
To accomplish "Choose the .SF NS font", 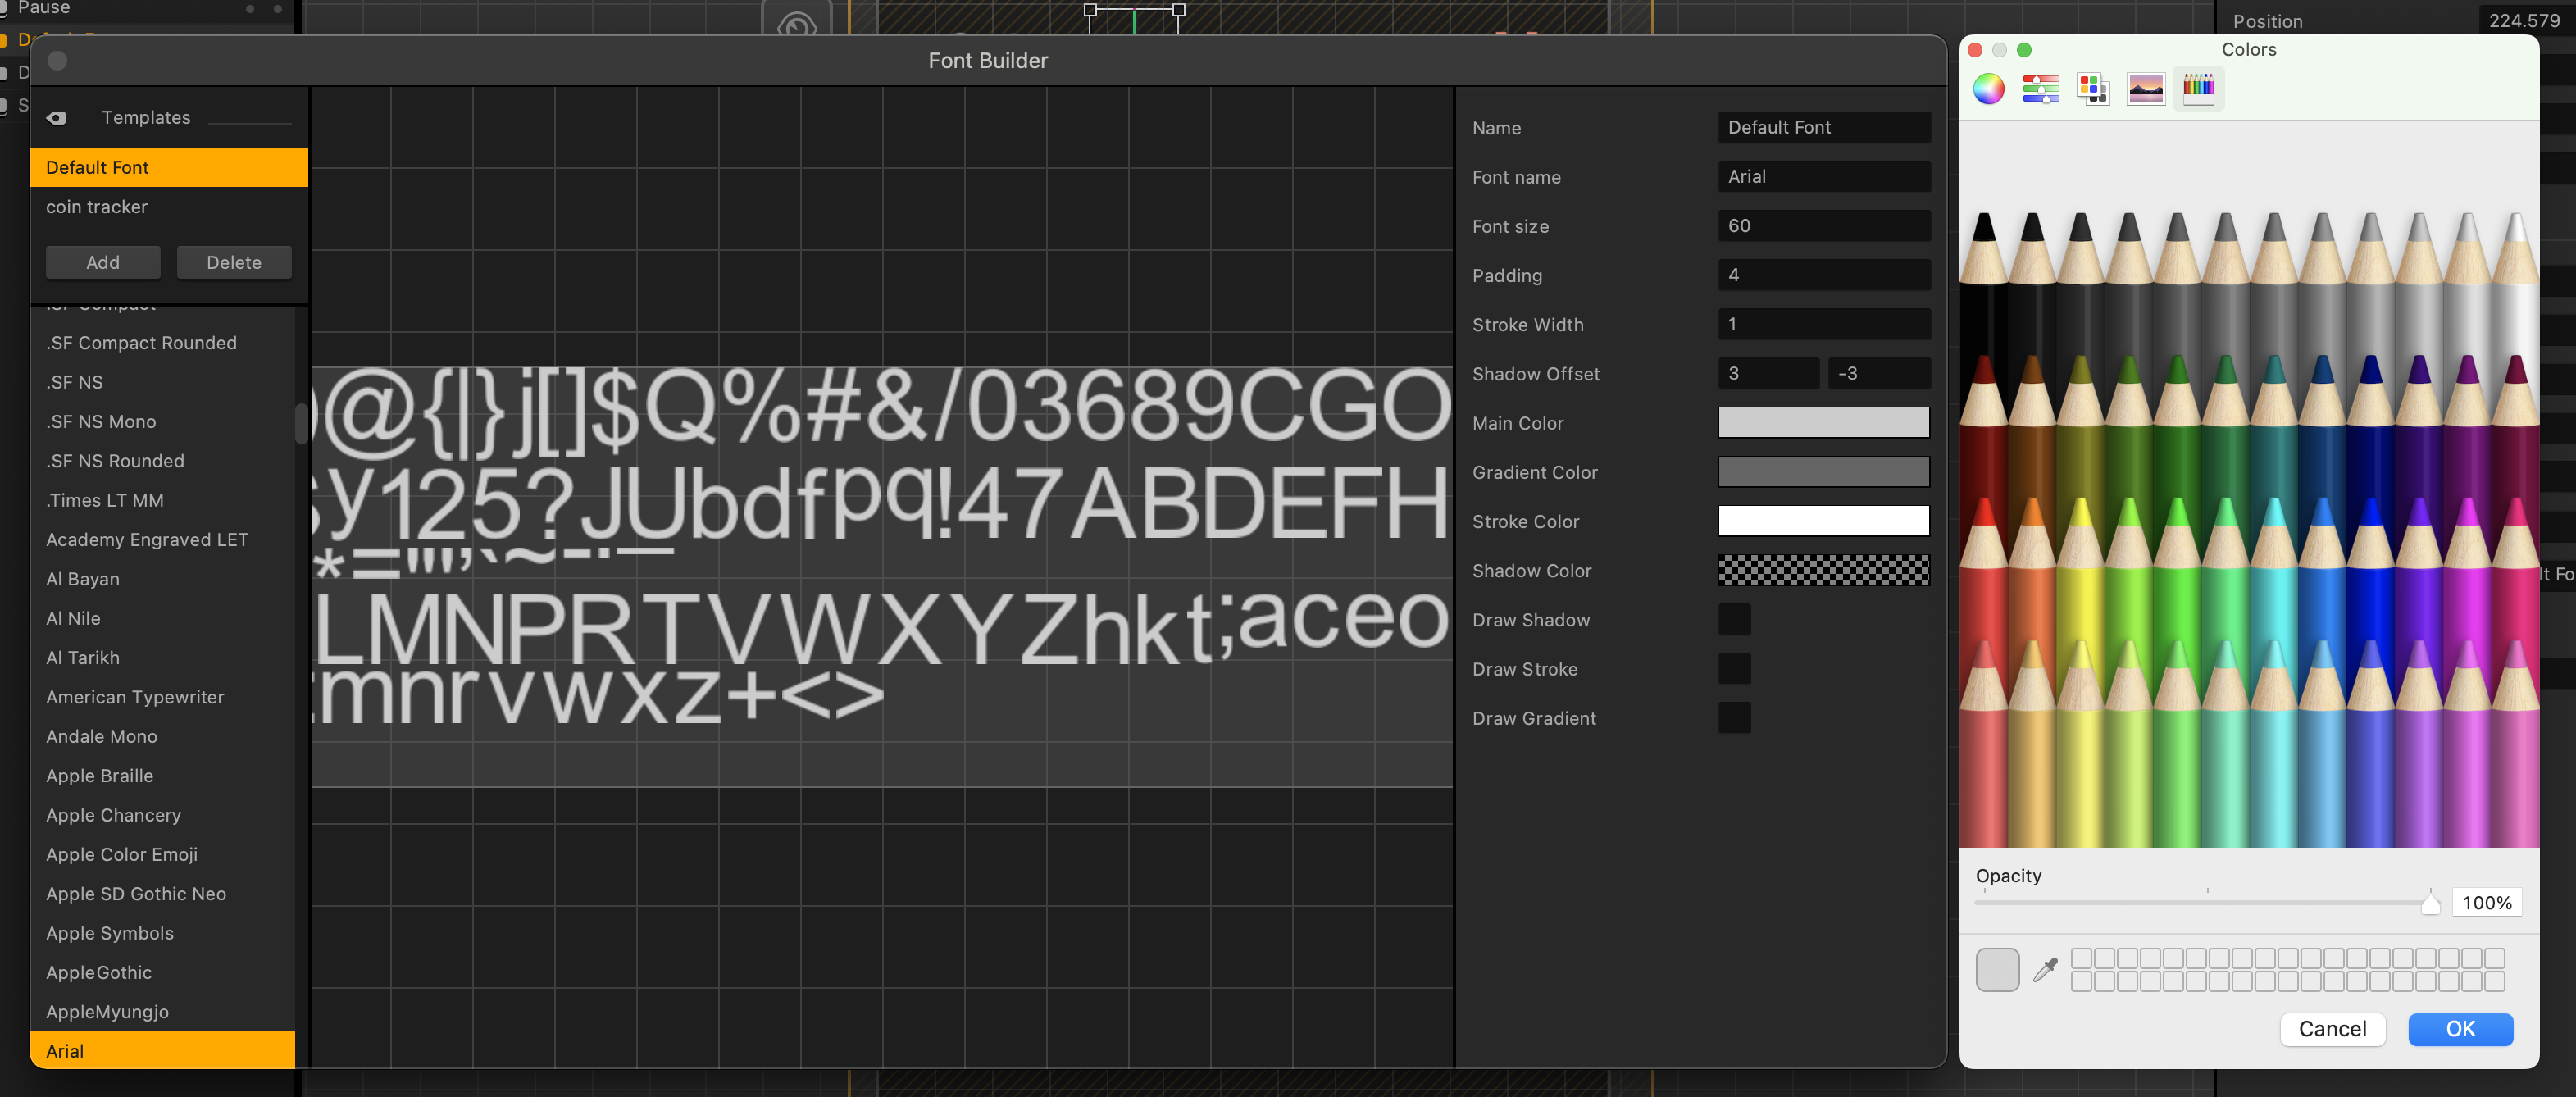I will (x=162, y=382).
